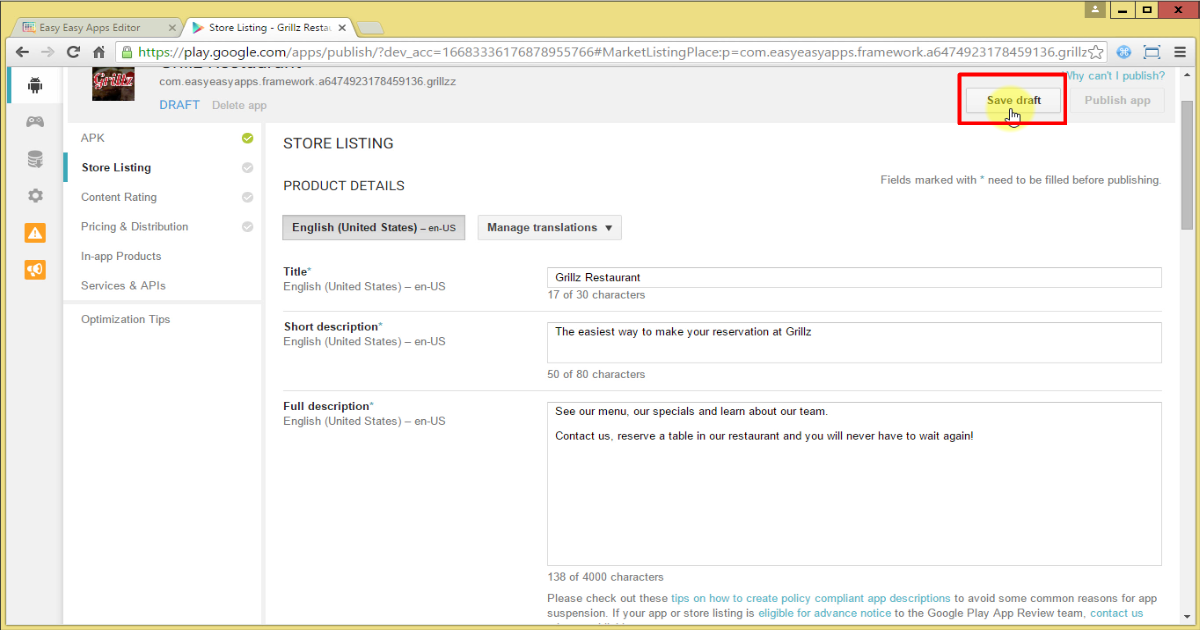Open the orange Alerts warning icon
The image size is (1200, 630).
(x=35, y=233)
